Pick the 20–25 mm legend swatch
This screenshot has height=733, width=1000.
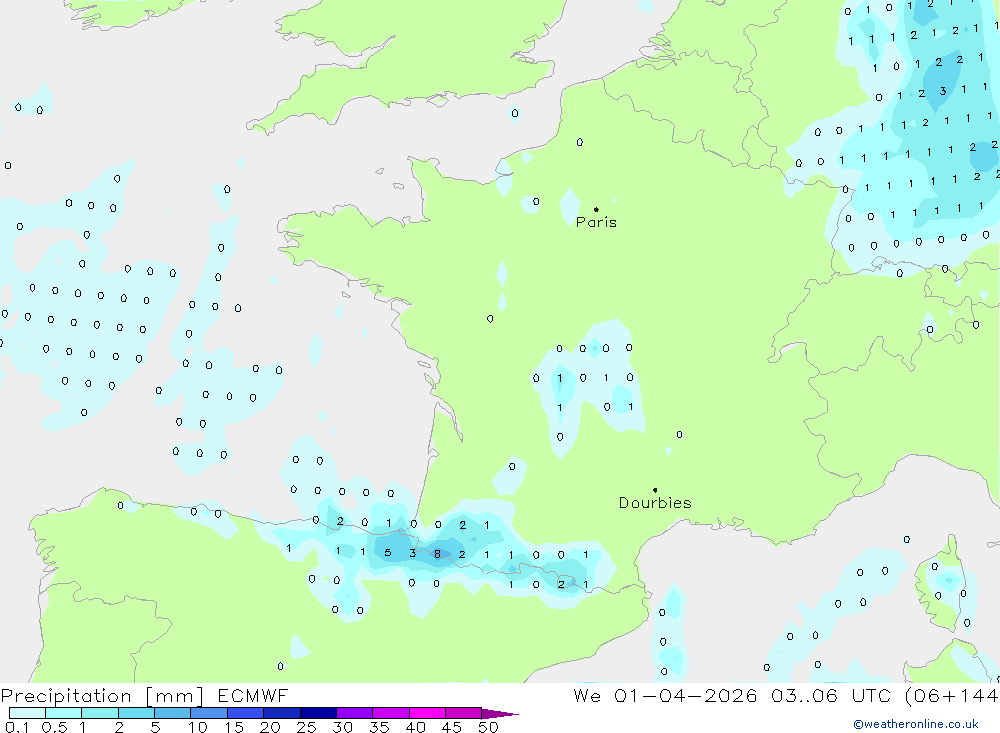(x=282, y=713)
